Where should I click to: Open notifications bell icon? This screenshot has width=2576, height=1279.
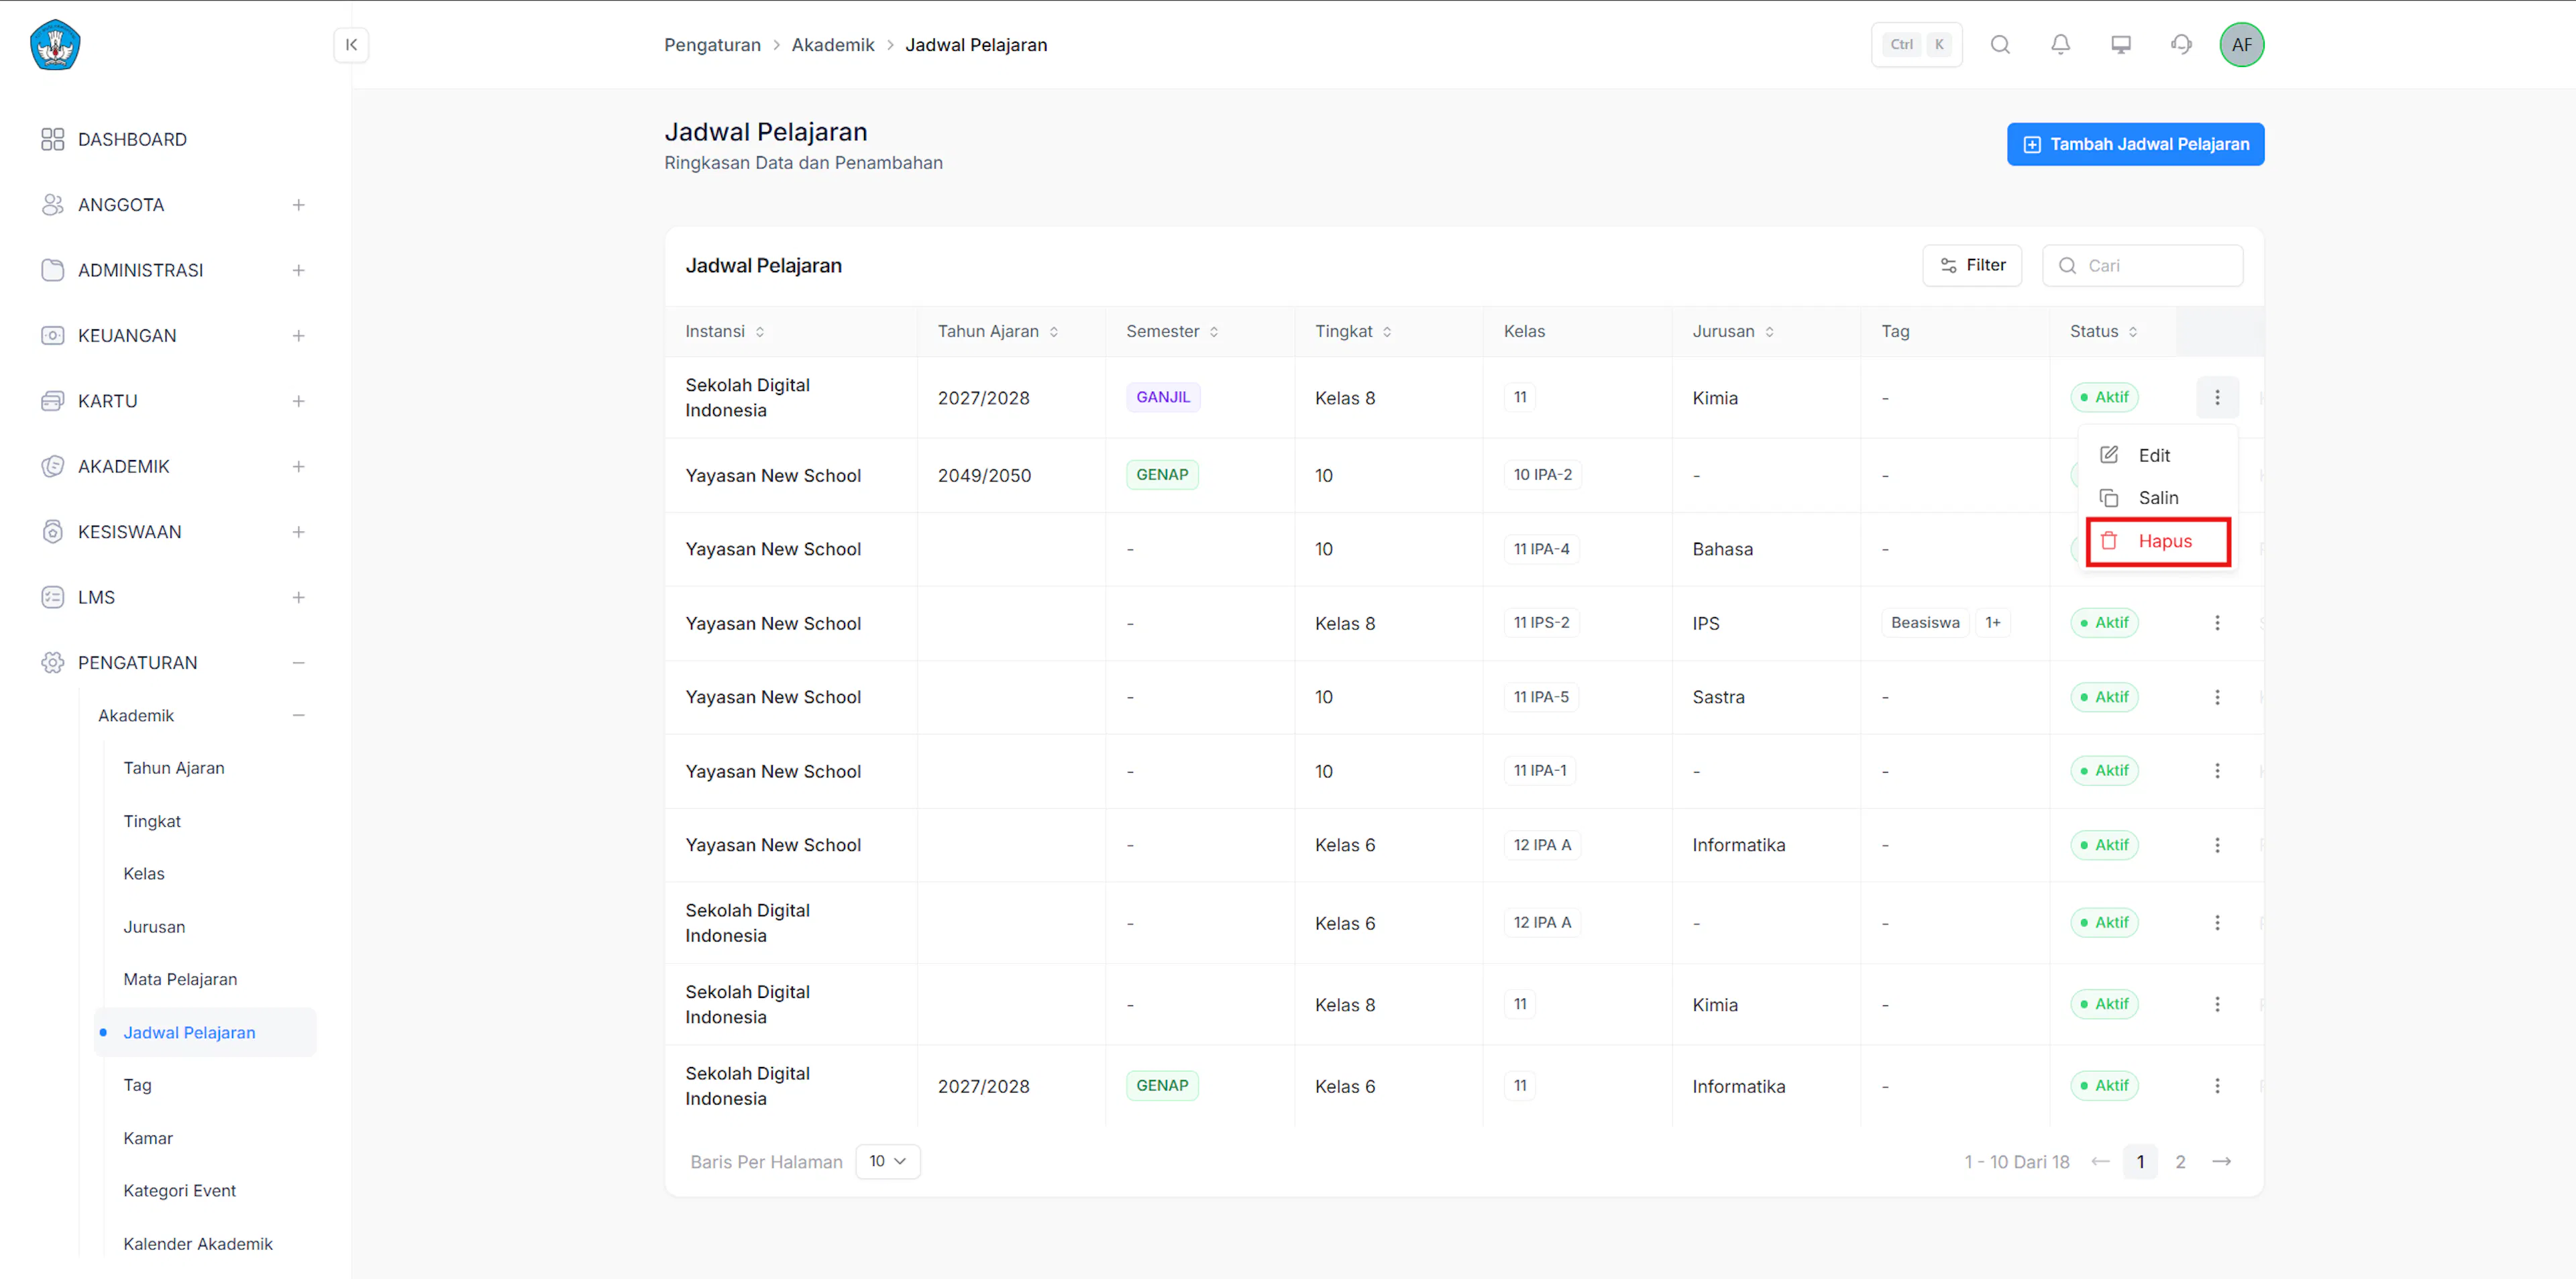coord(2060,44)
